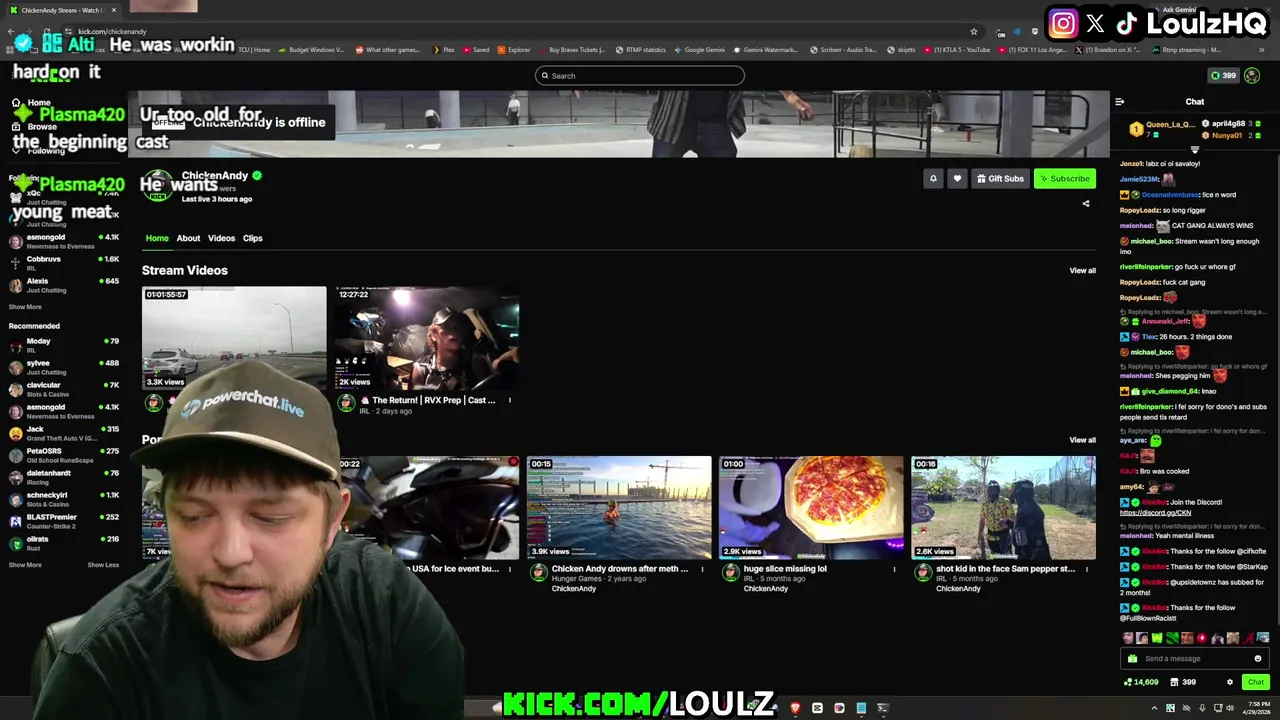1280x720 pixels.
Task: Click the 399 store icon below chat
Action: (x=1181, y=682)
